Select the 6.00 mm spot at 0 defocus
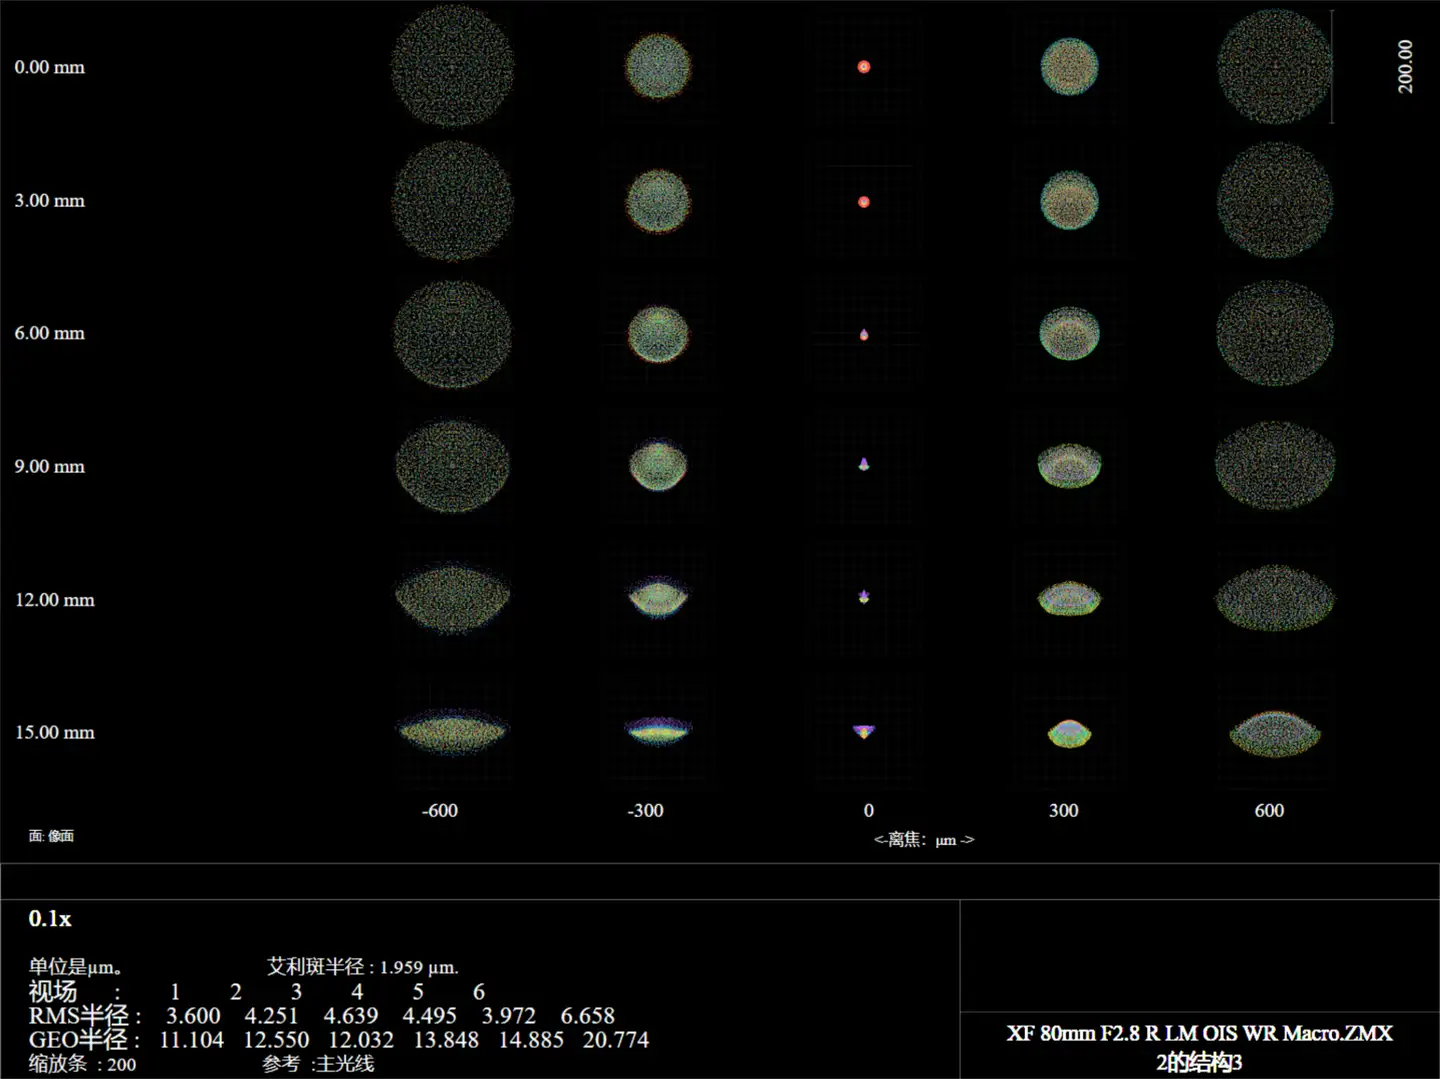The image size is (1440, 1079). pos(864,334)
